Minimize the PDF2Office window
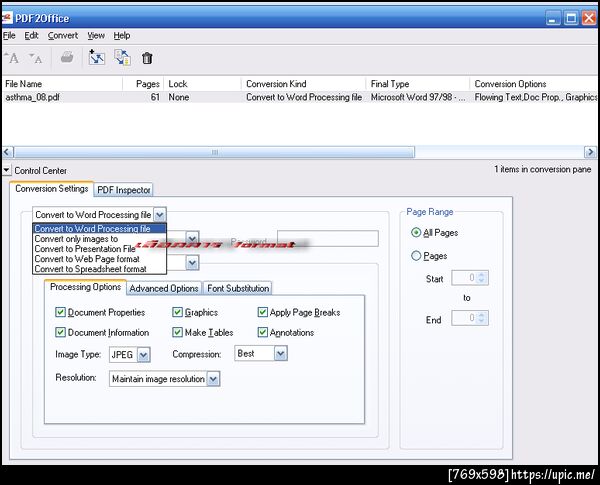Screen dimensions: 600x485 553,18
